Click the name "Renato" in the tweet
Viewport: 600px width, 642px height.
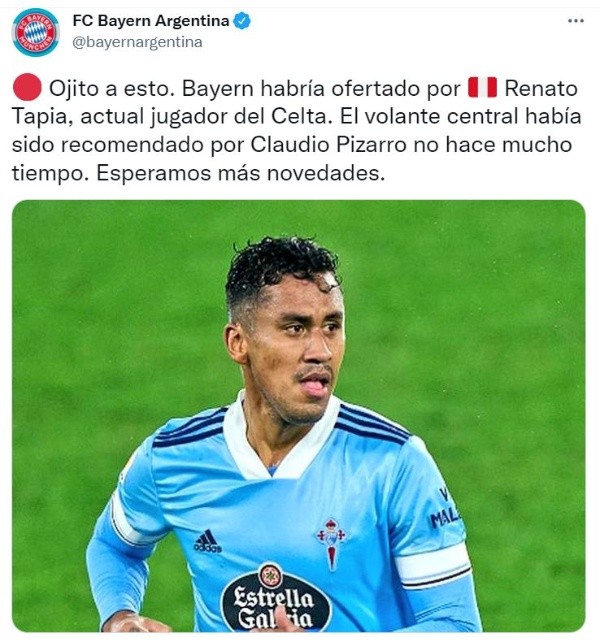(x=541, y=88)
